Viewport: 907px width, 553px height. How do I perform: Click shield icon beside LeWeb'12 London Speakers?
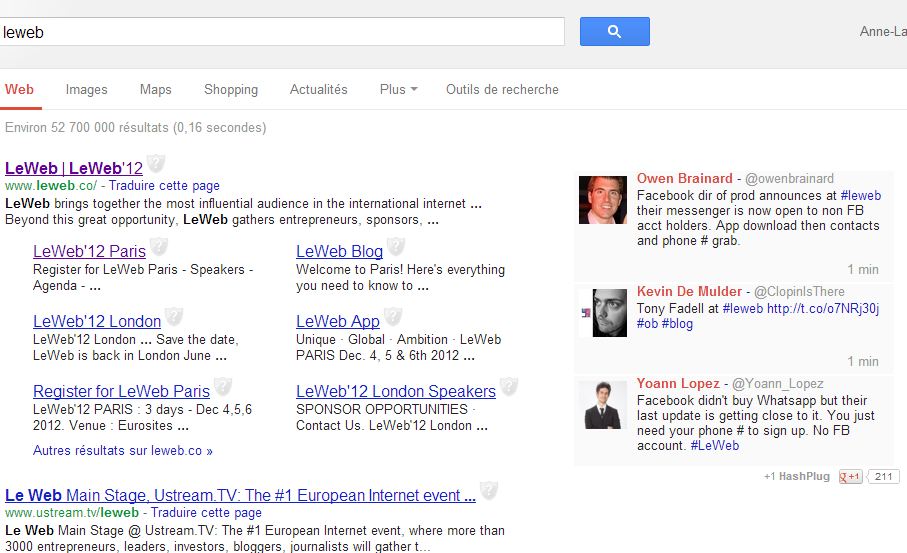point(508,386)
